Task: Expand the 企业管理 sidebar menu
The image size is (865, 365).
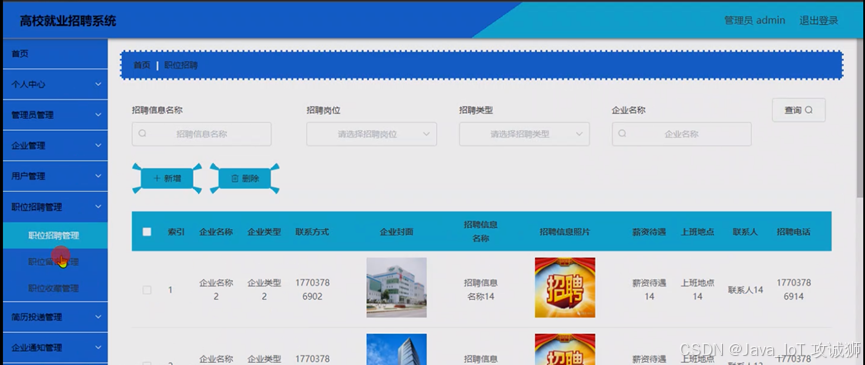Action: tap(55, 146)
